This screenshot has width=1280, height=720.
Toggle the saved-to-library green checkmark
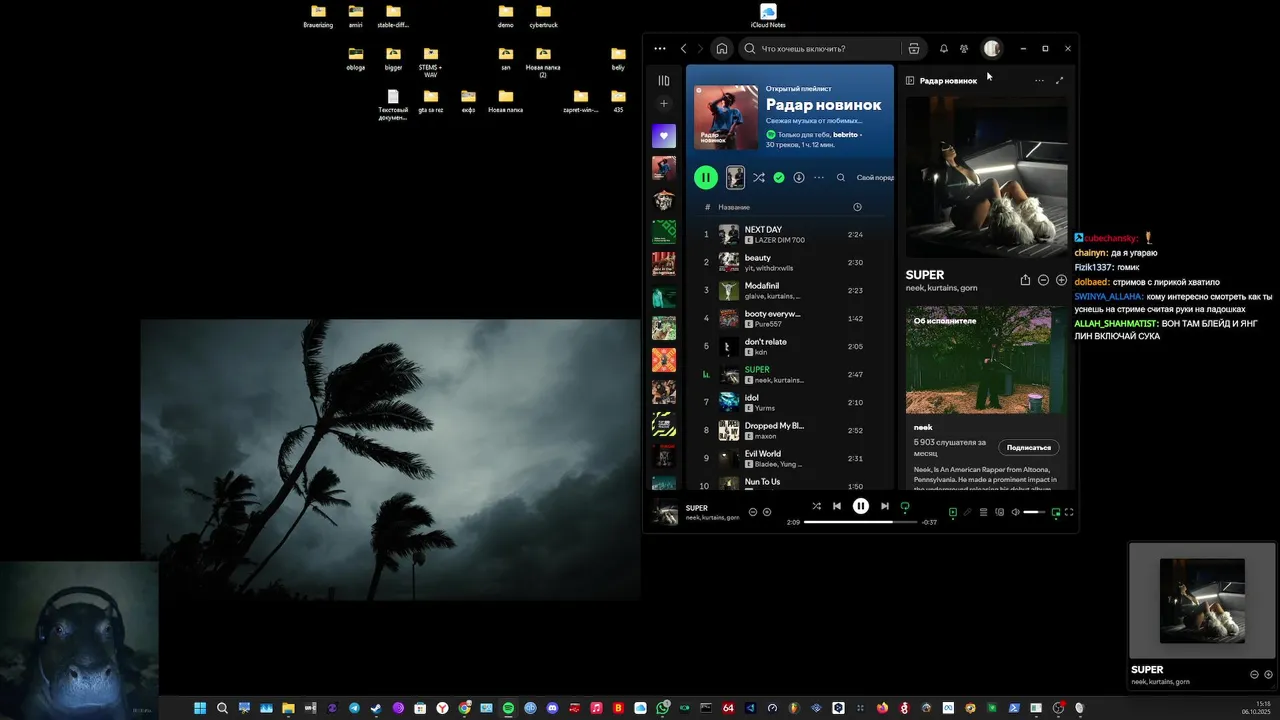(779, 177)
